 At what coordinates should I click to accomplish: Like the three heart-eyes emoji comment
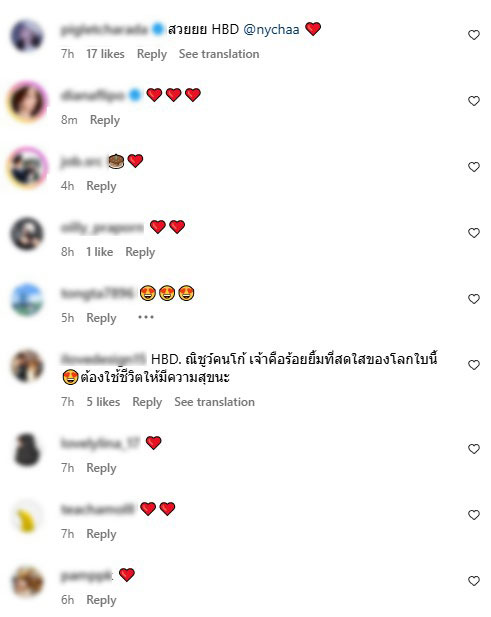(x=474, y=299)
